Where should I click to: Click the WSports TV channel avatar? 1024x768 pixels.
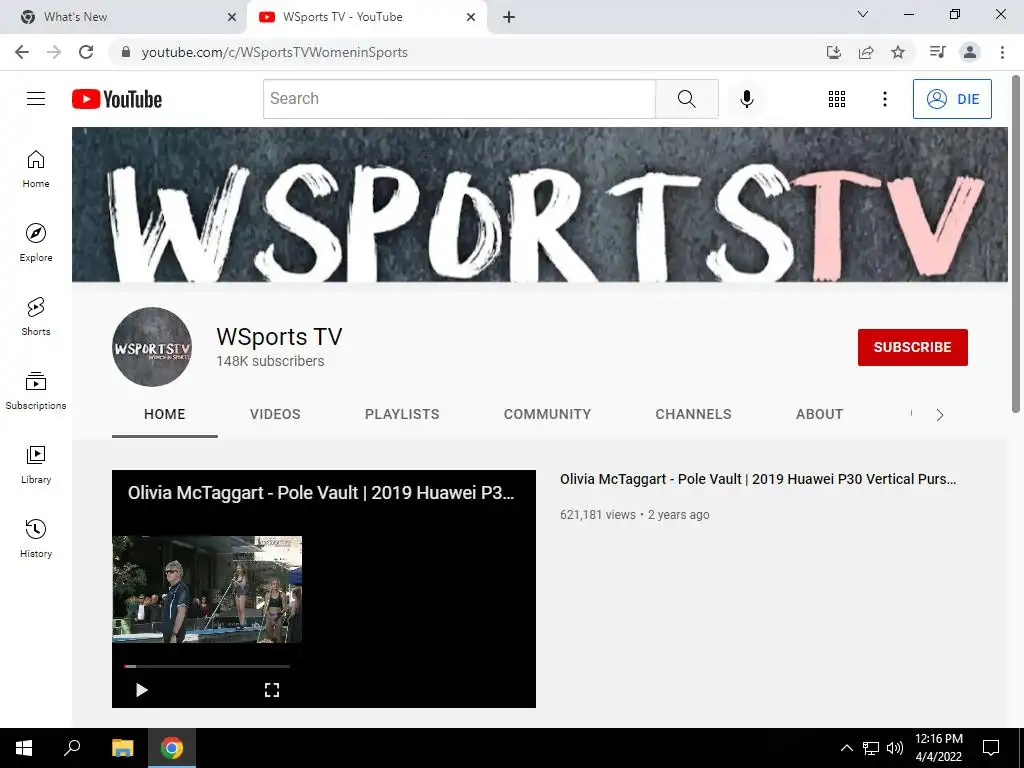pos(152,347)
